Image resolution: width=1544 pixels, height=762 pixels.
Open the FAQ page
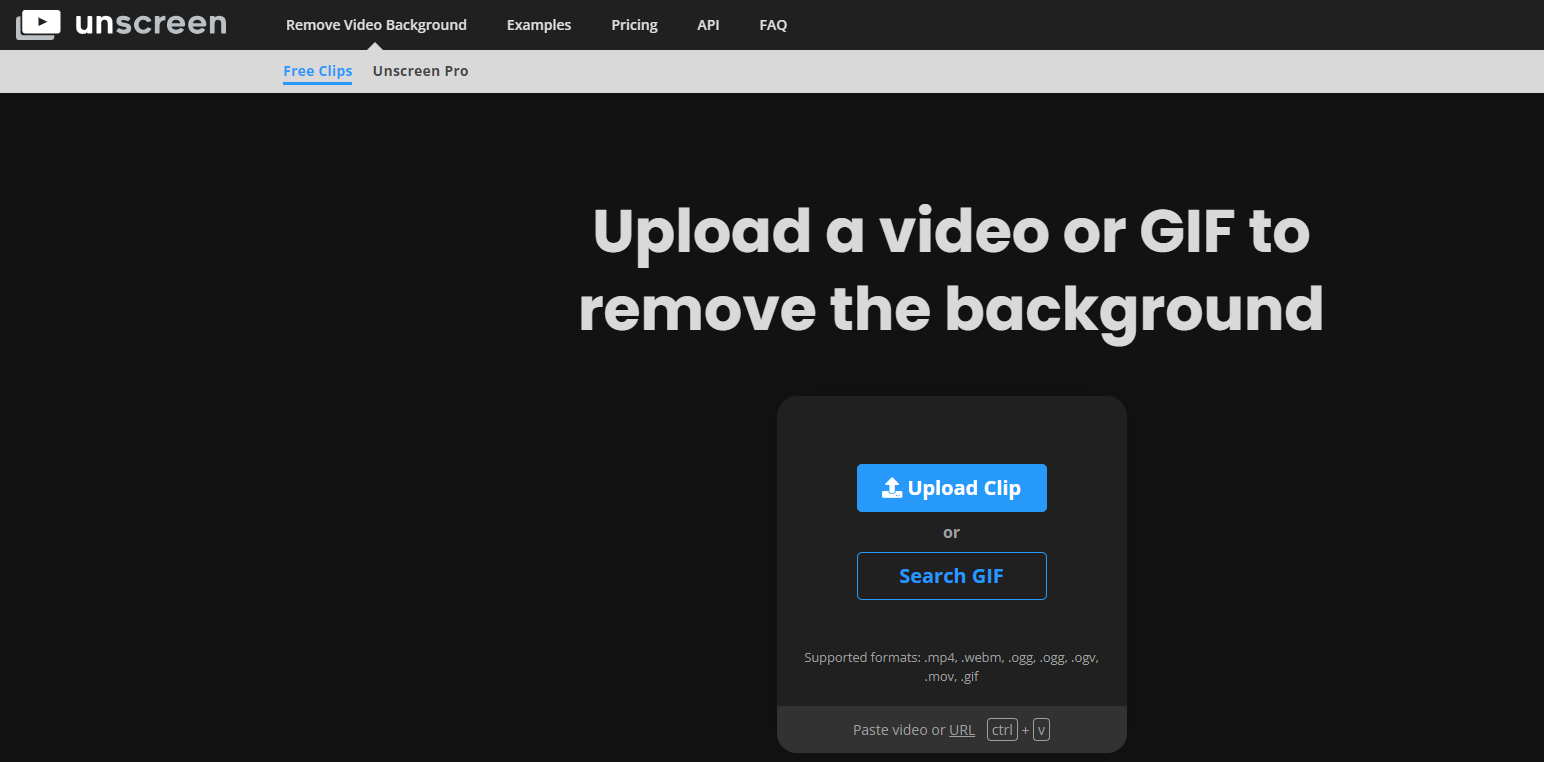[773, 25]
